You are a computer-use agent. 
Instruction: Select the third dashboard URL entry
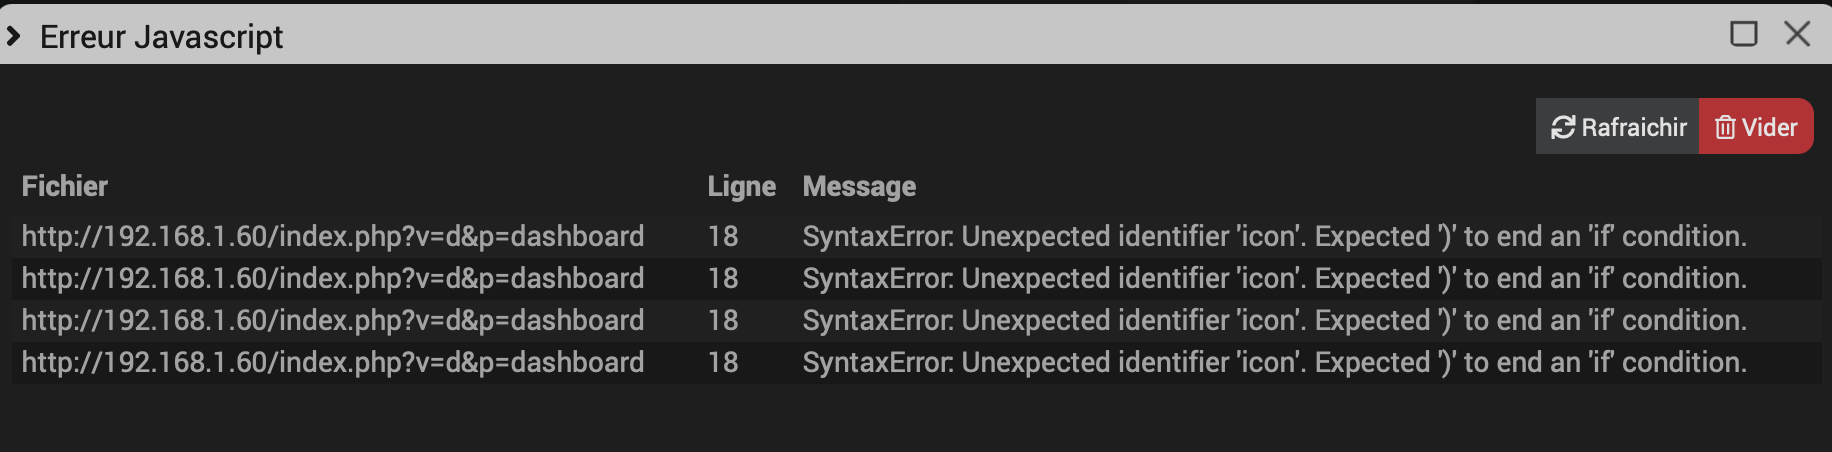[x=333, y=320]
